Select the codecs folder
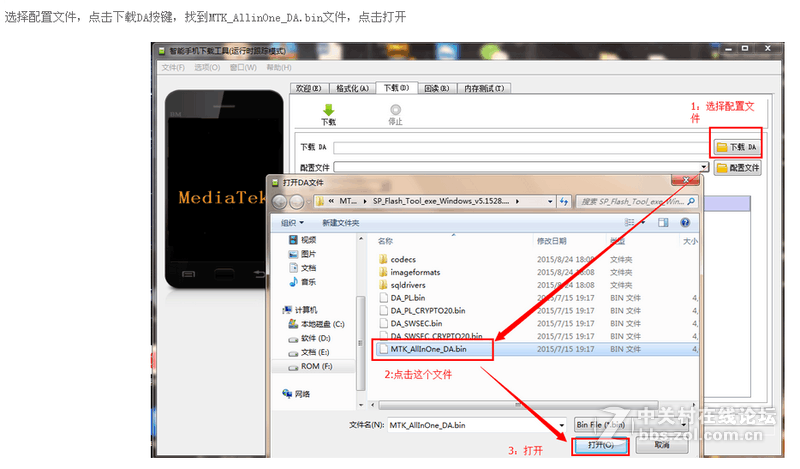Viewport: 800px width, 469px height. 398,260
